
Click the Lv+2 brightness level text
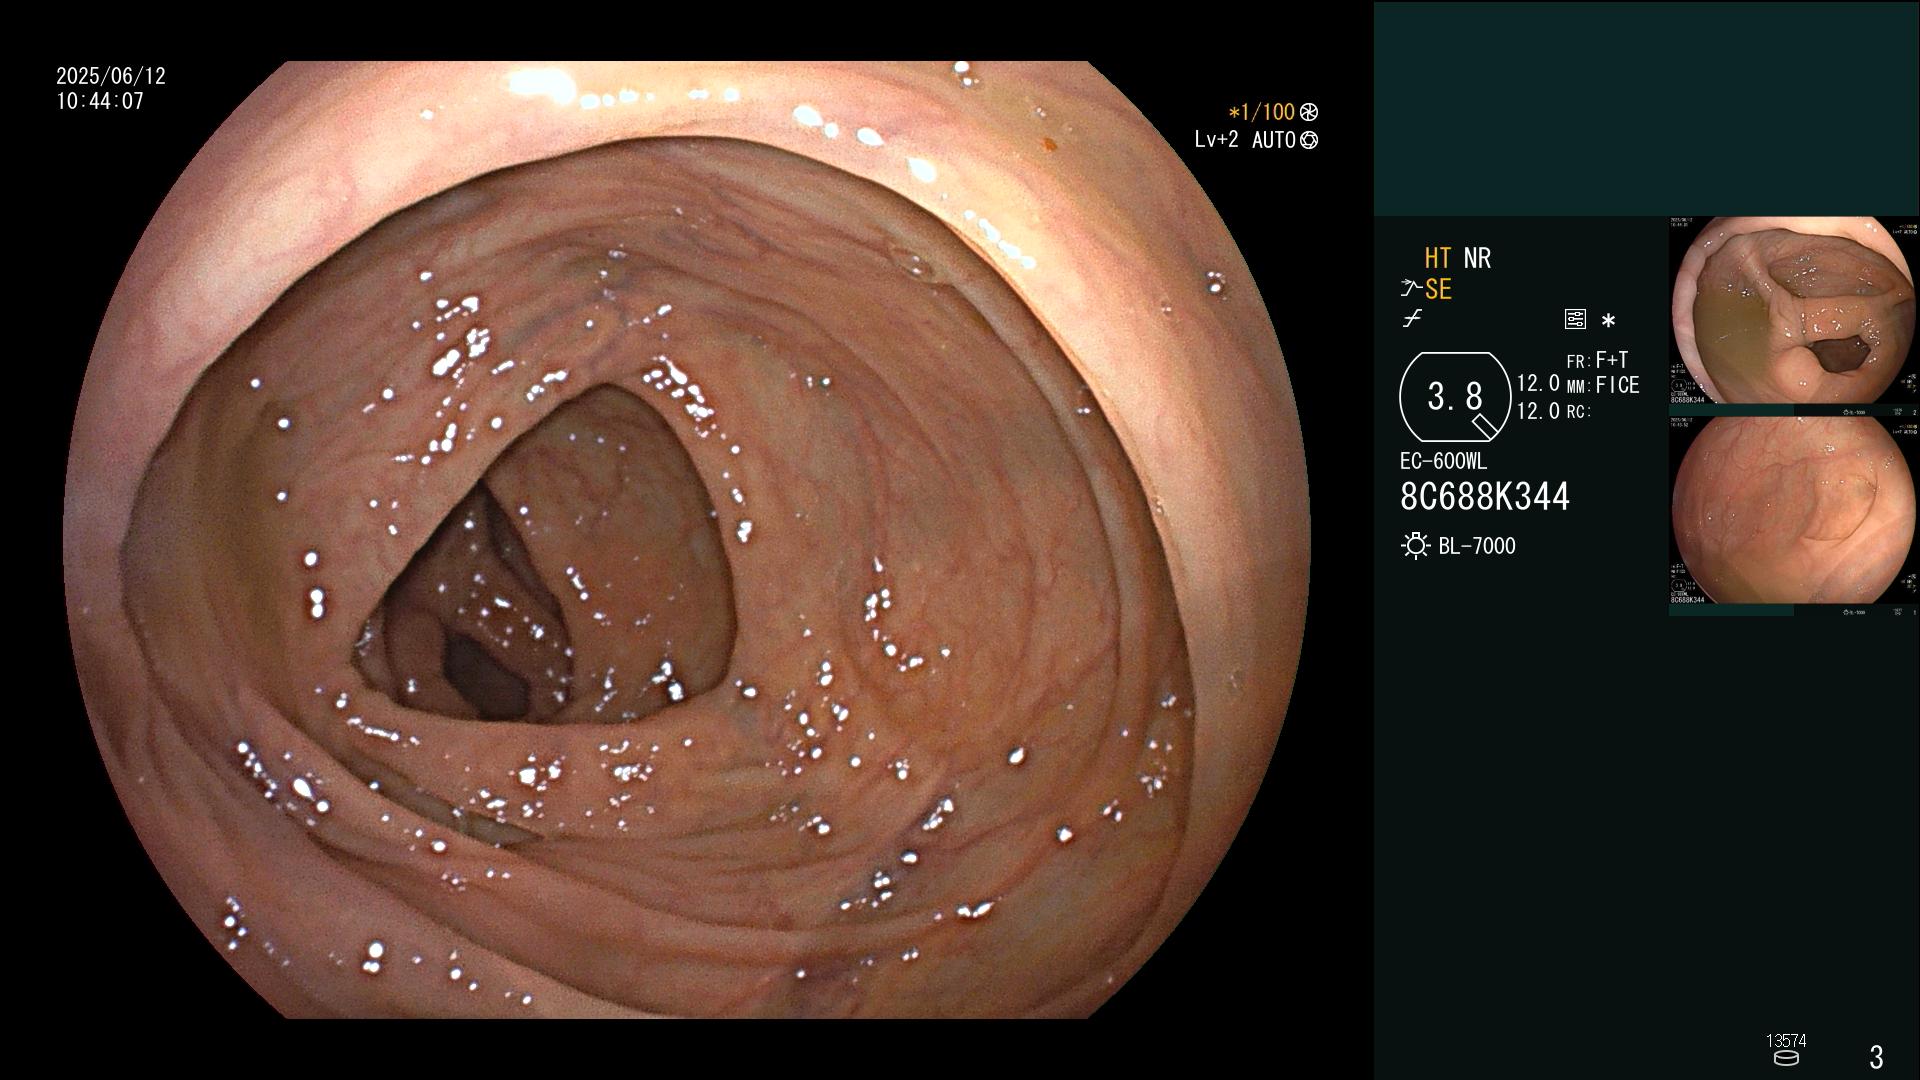point(1216,140)
